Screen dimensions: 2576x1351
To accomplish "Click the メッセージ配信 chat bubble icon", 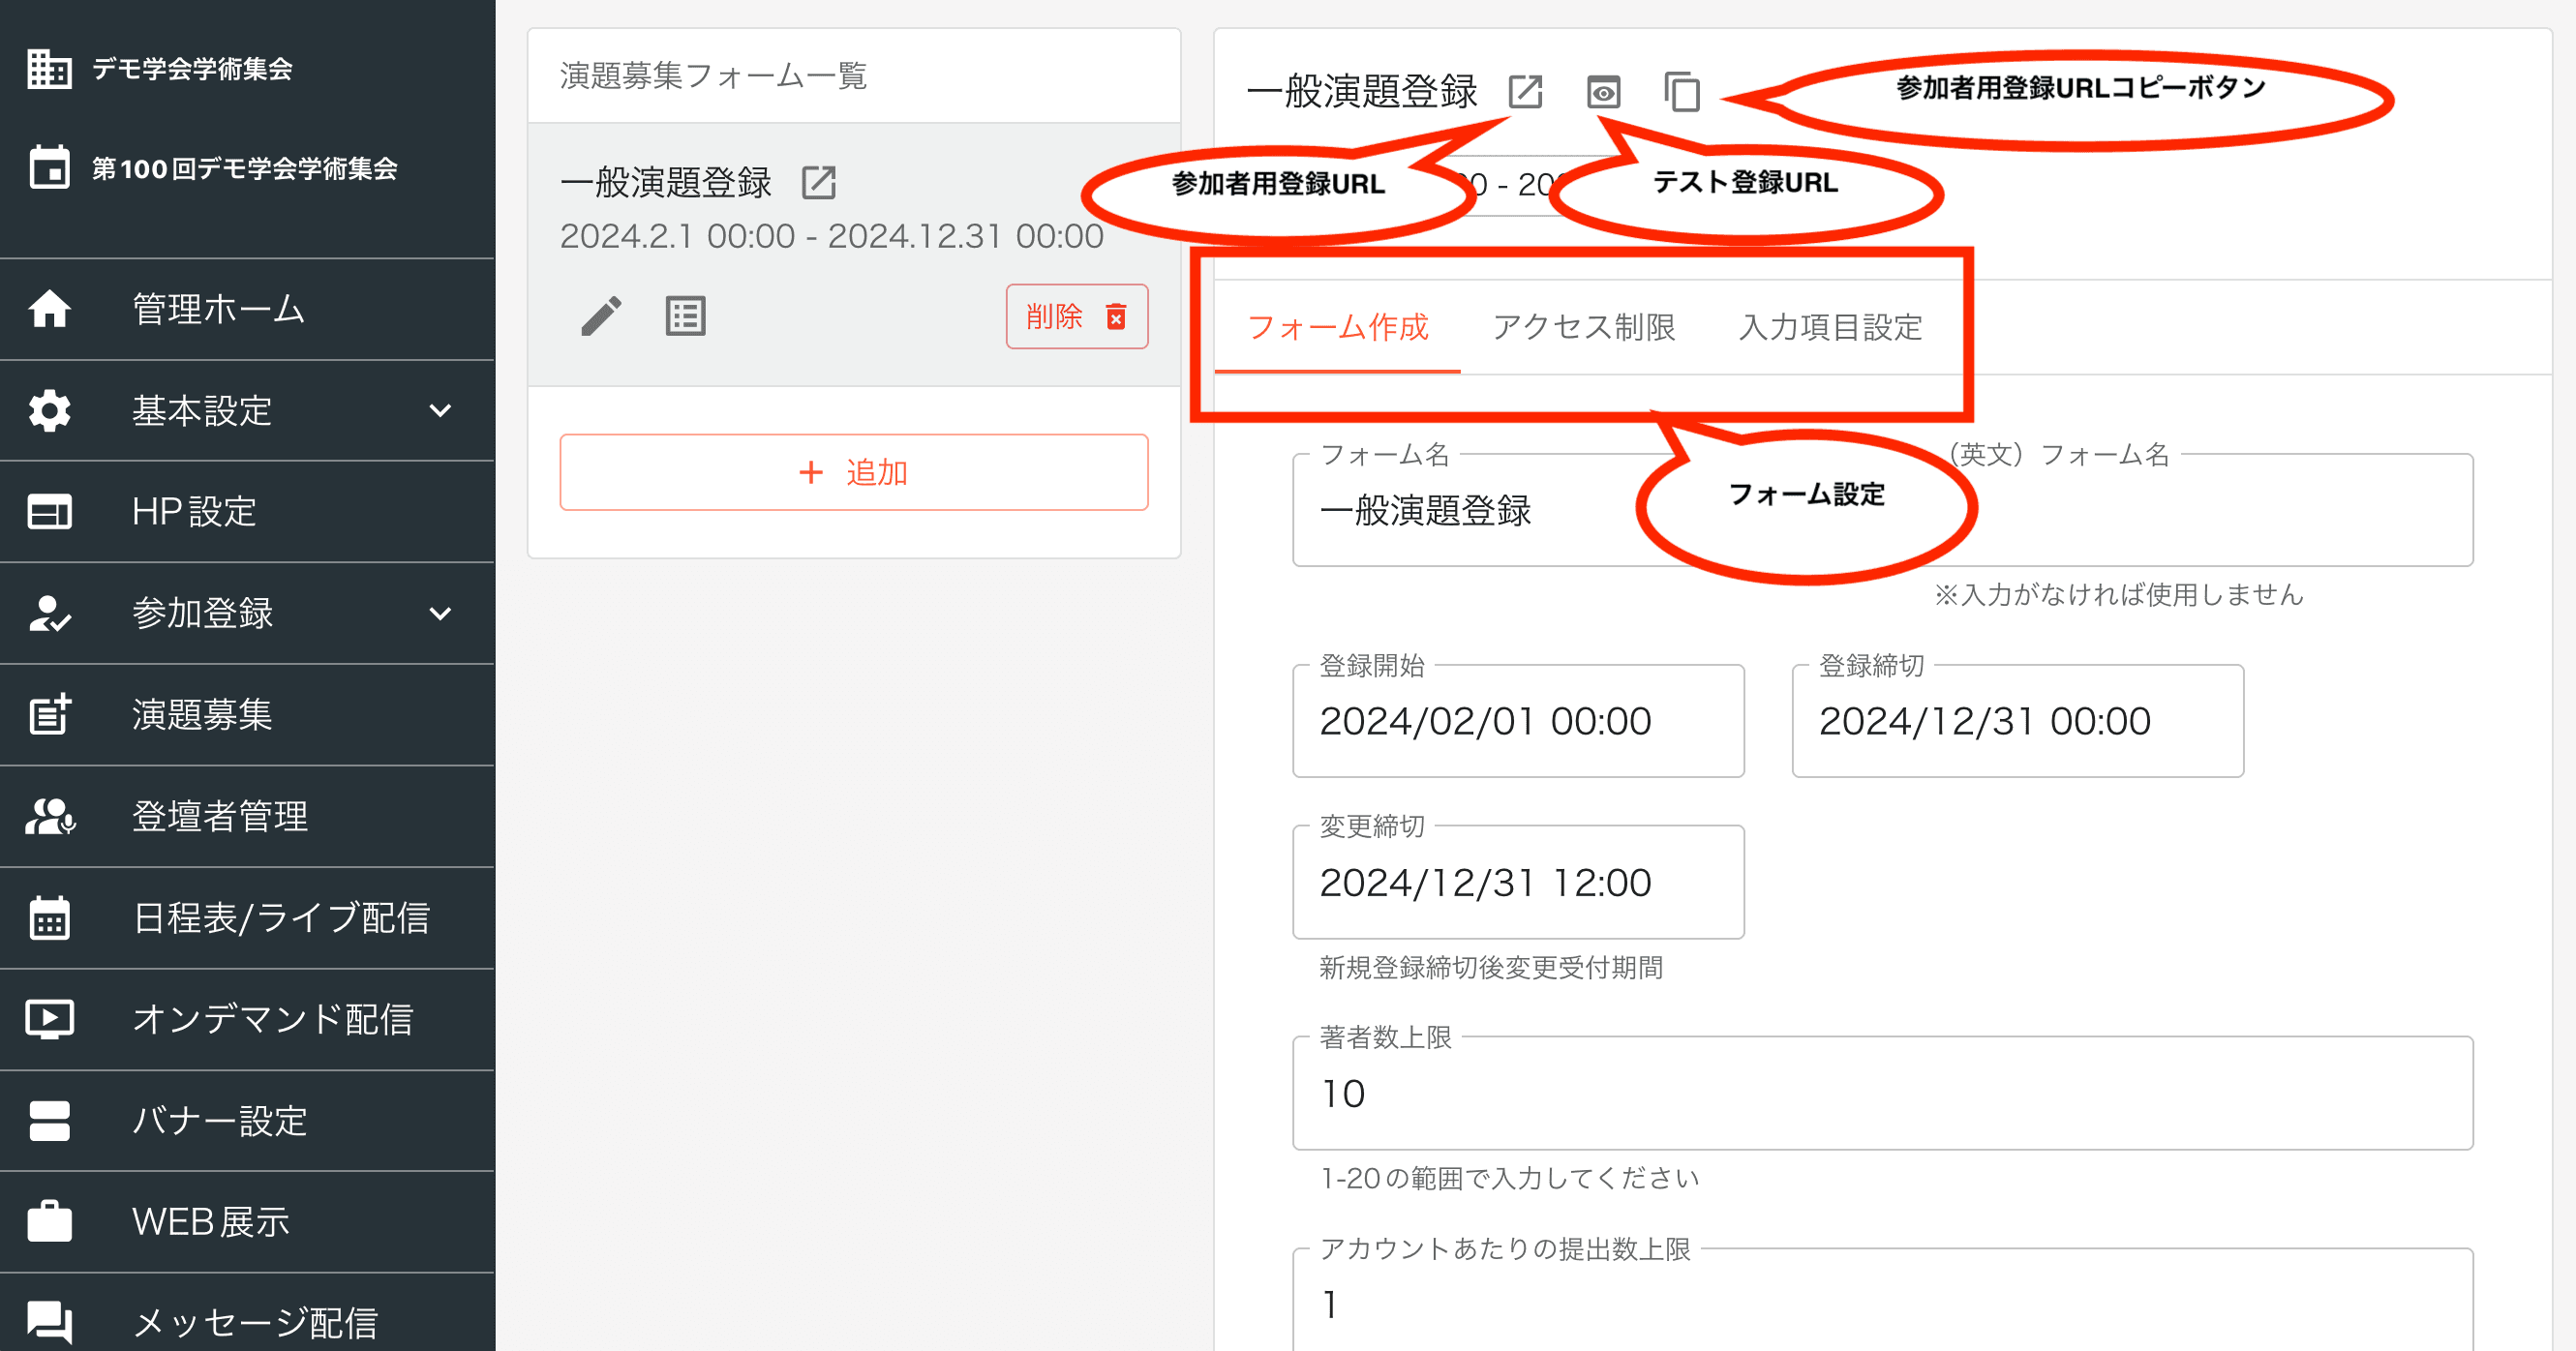I will (x=49, y=1322).
